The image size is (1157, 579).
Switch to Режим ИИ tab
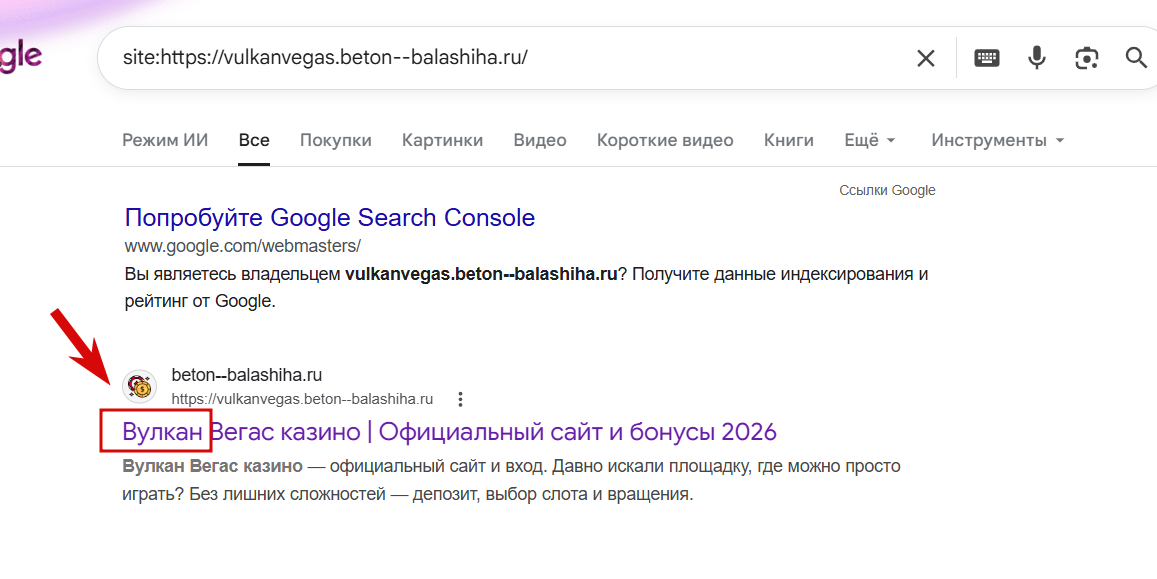(x=165, y=140)
